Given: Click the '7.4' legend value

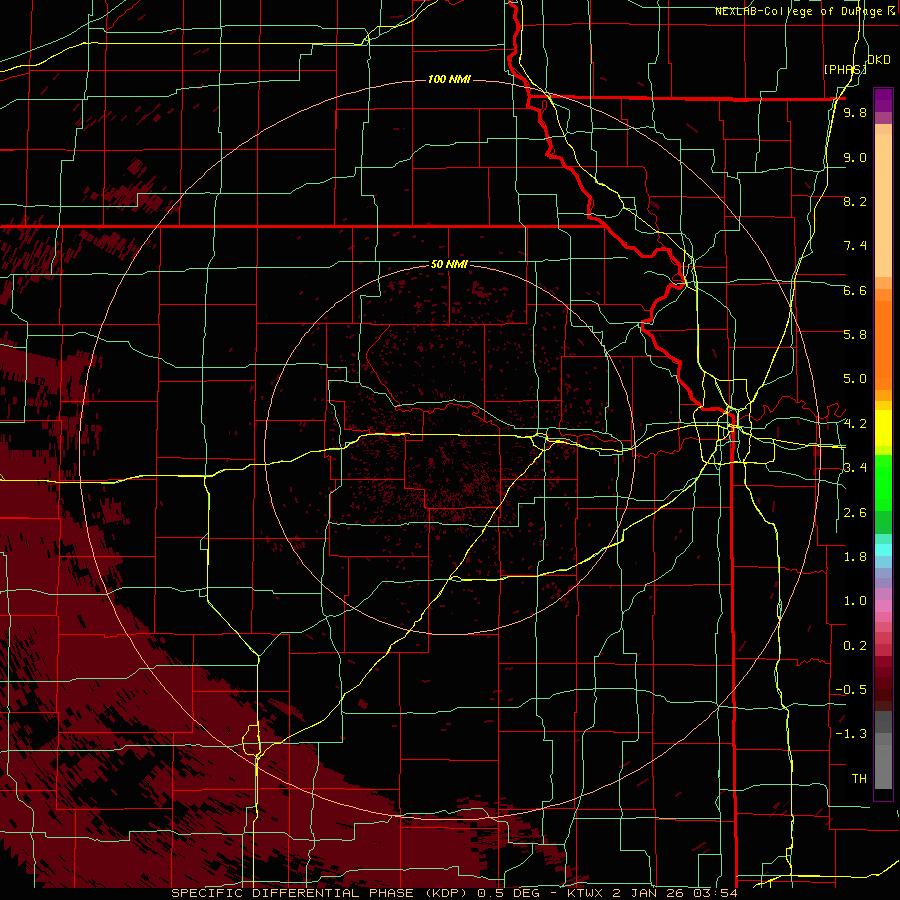Looking at the screenshot, I should [x=855, y=246].
